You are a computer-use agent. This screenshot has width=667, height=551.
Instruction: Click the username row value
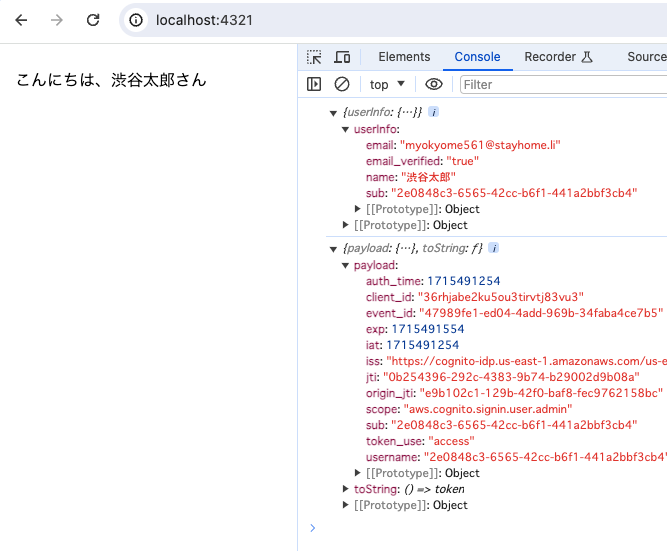coord(545,457)
